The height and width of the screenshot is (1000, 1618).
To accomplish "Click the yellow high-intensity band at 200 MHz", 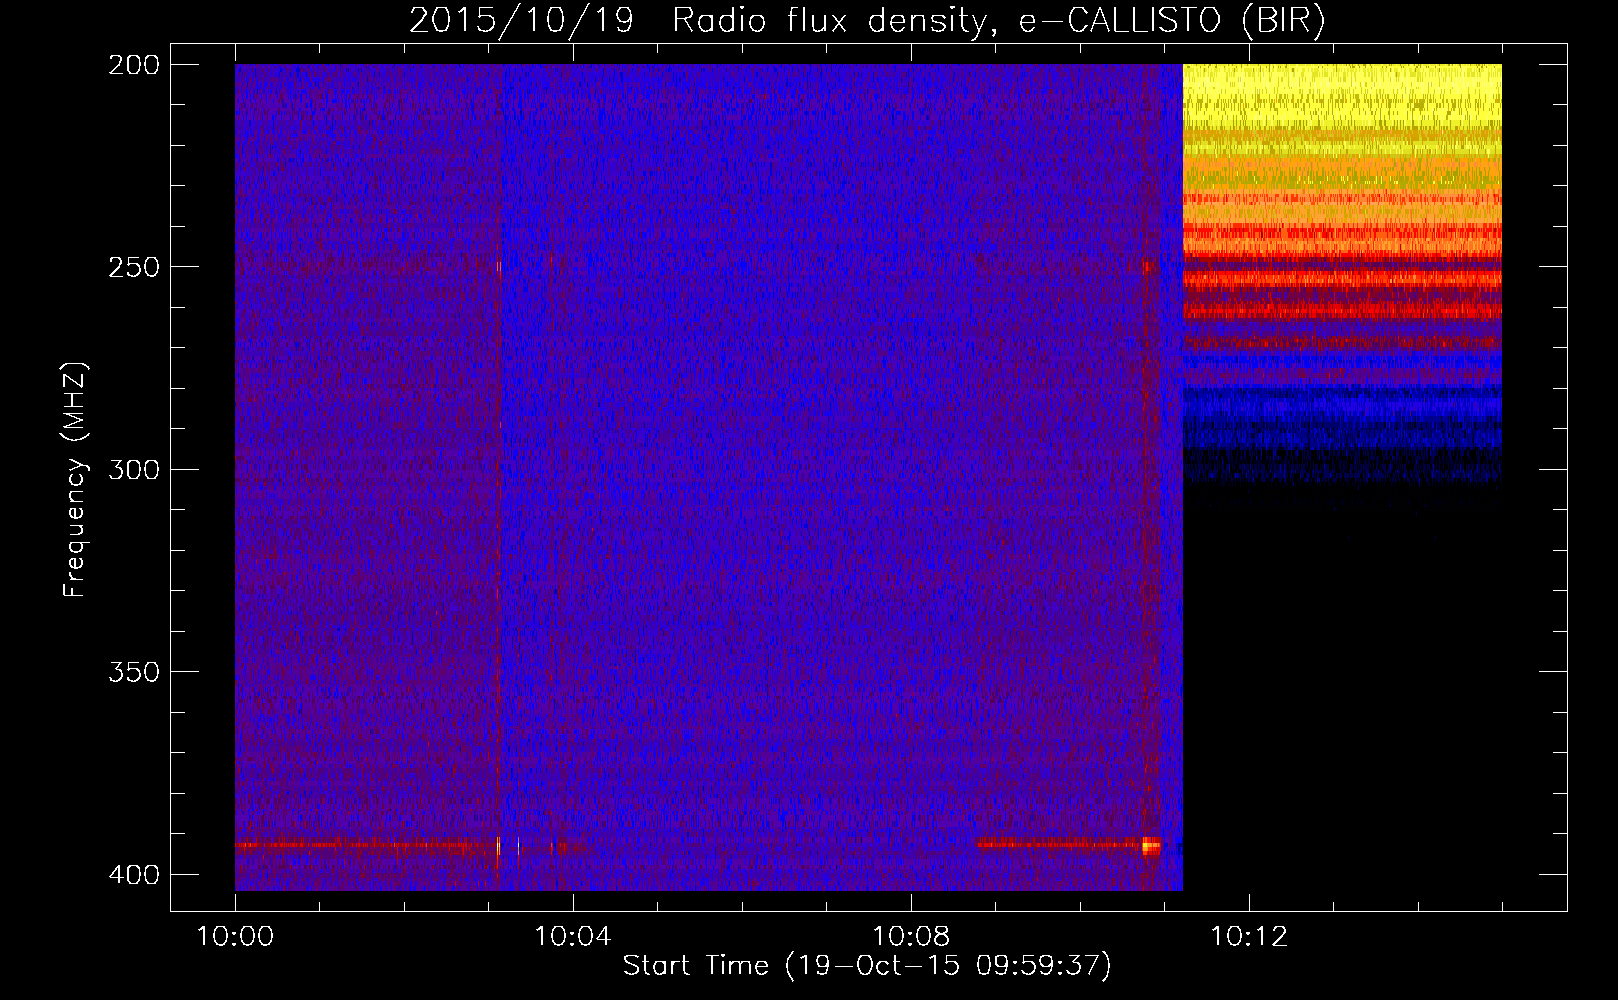I will click(1342, 96).
